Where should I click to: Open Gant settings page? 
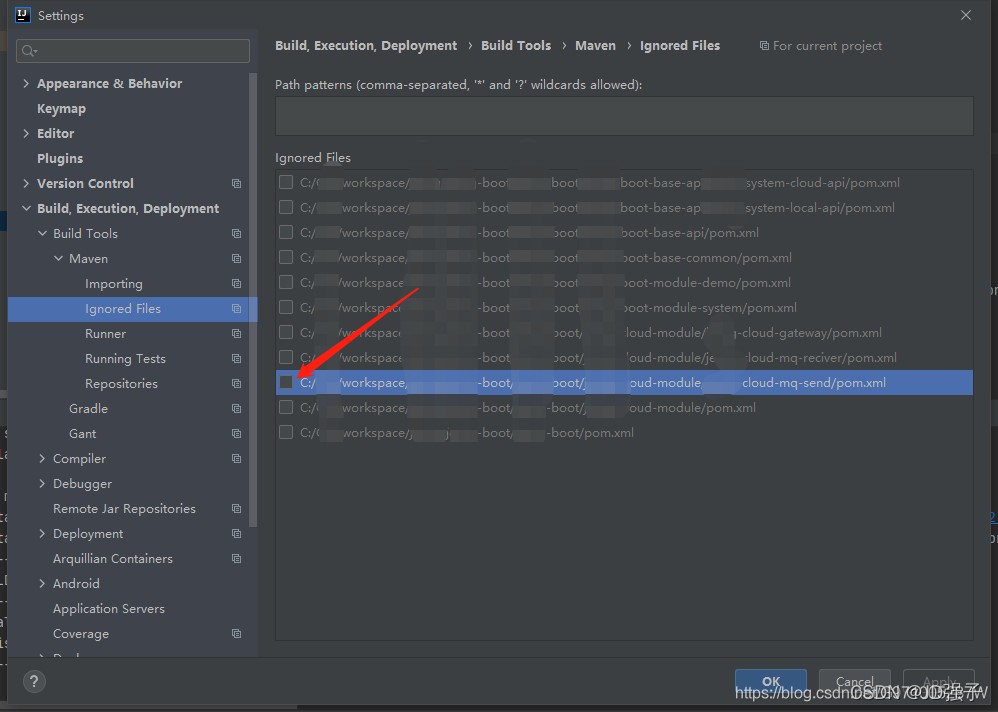[x=83, y=433]
